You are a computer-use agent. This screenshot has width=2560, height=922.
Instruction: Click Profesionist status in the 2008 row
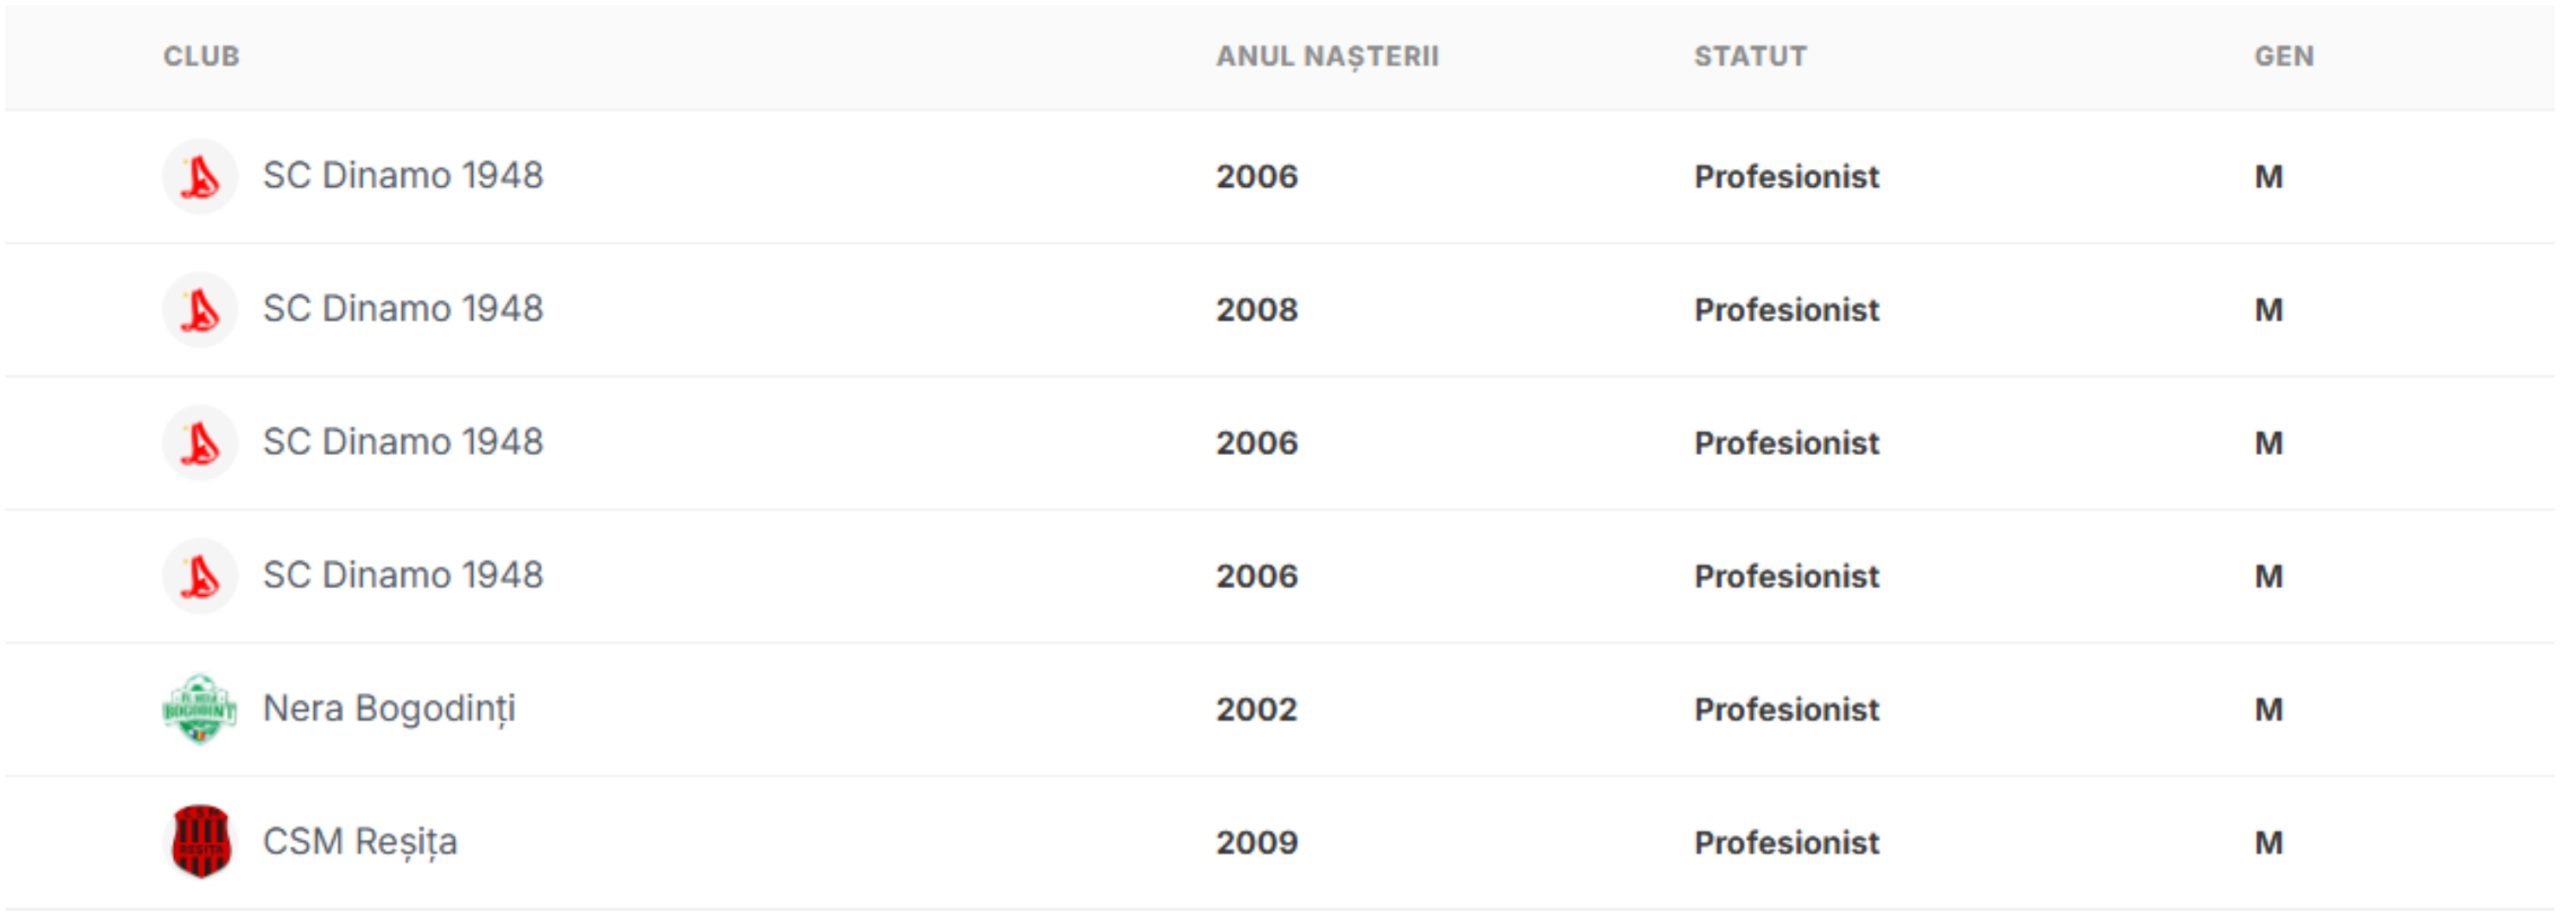[1787, 309]
